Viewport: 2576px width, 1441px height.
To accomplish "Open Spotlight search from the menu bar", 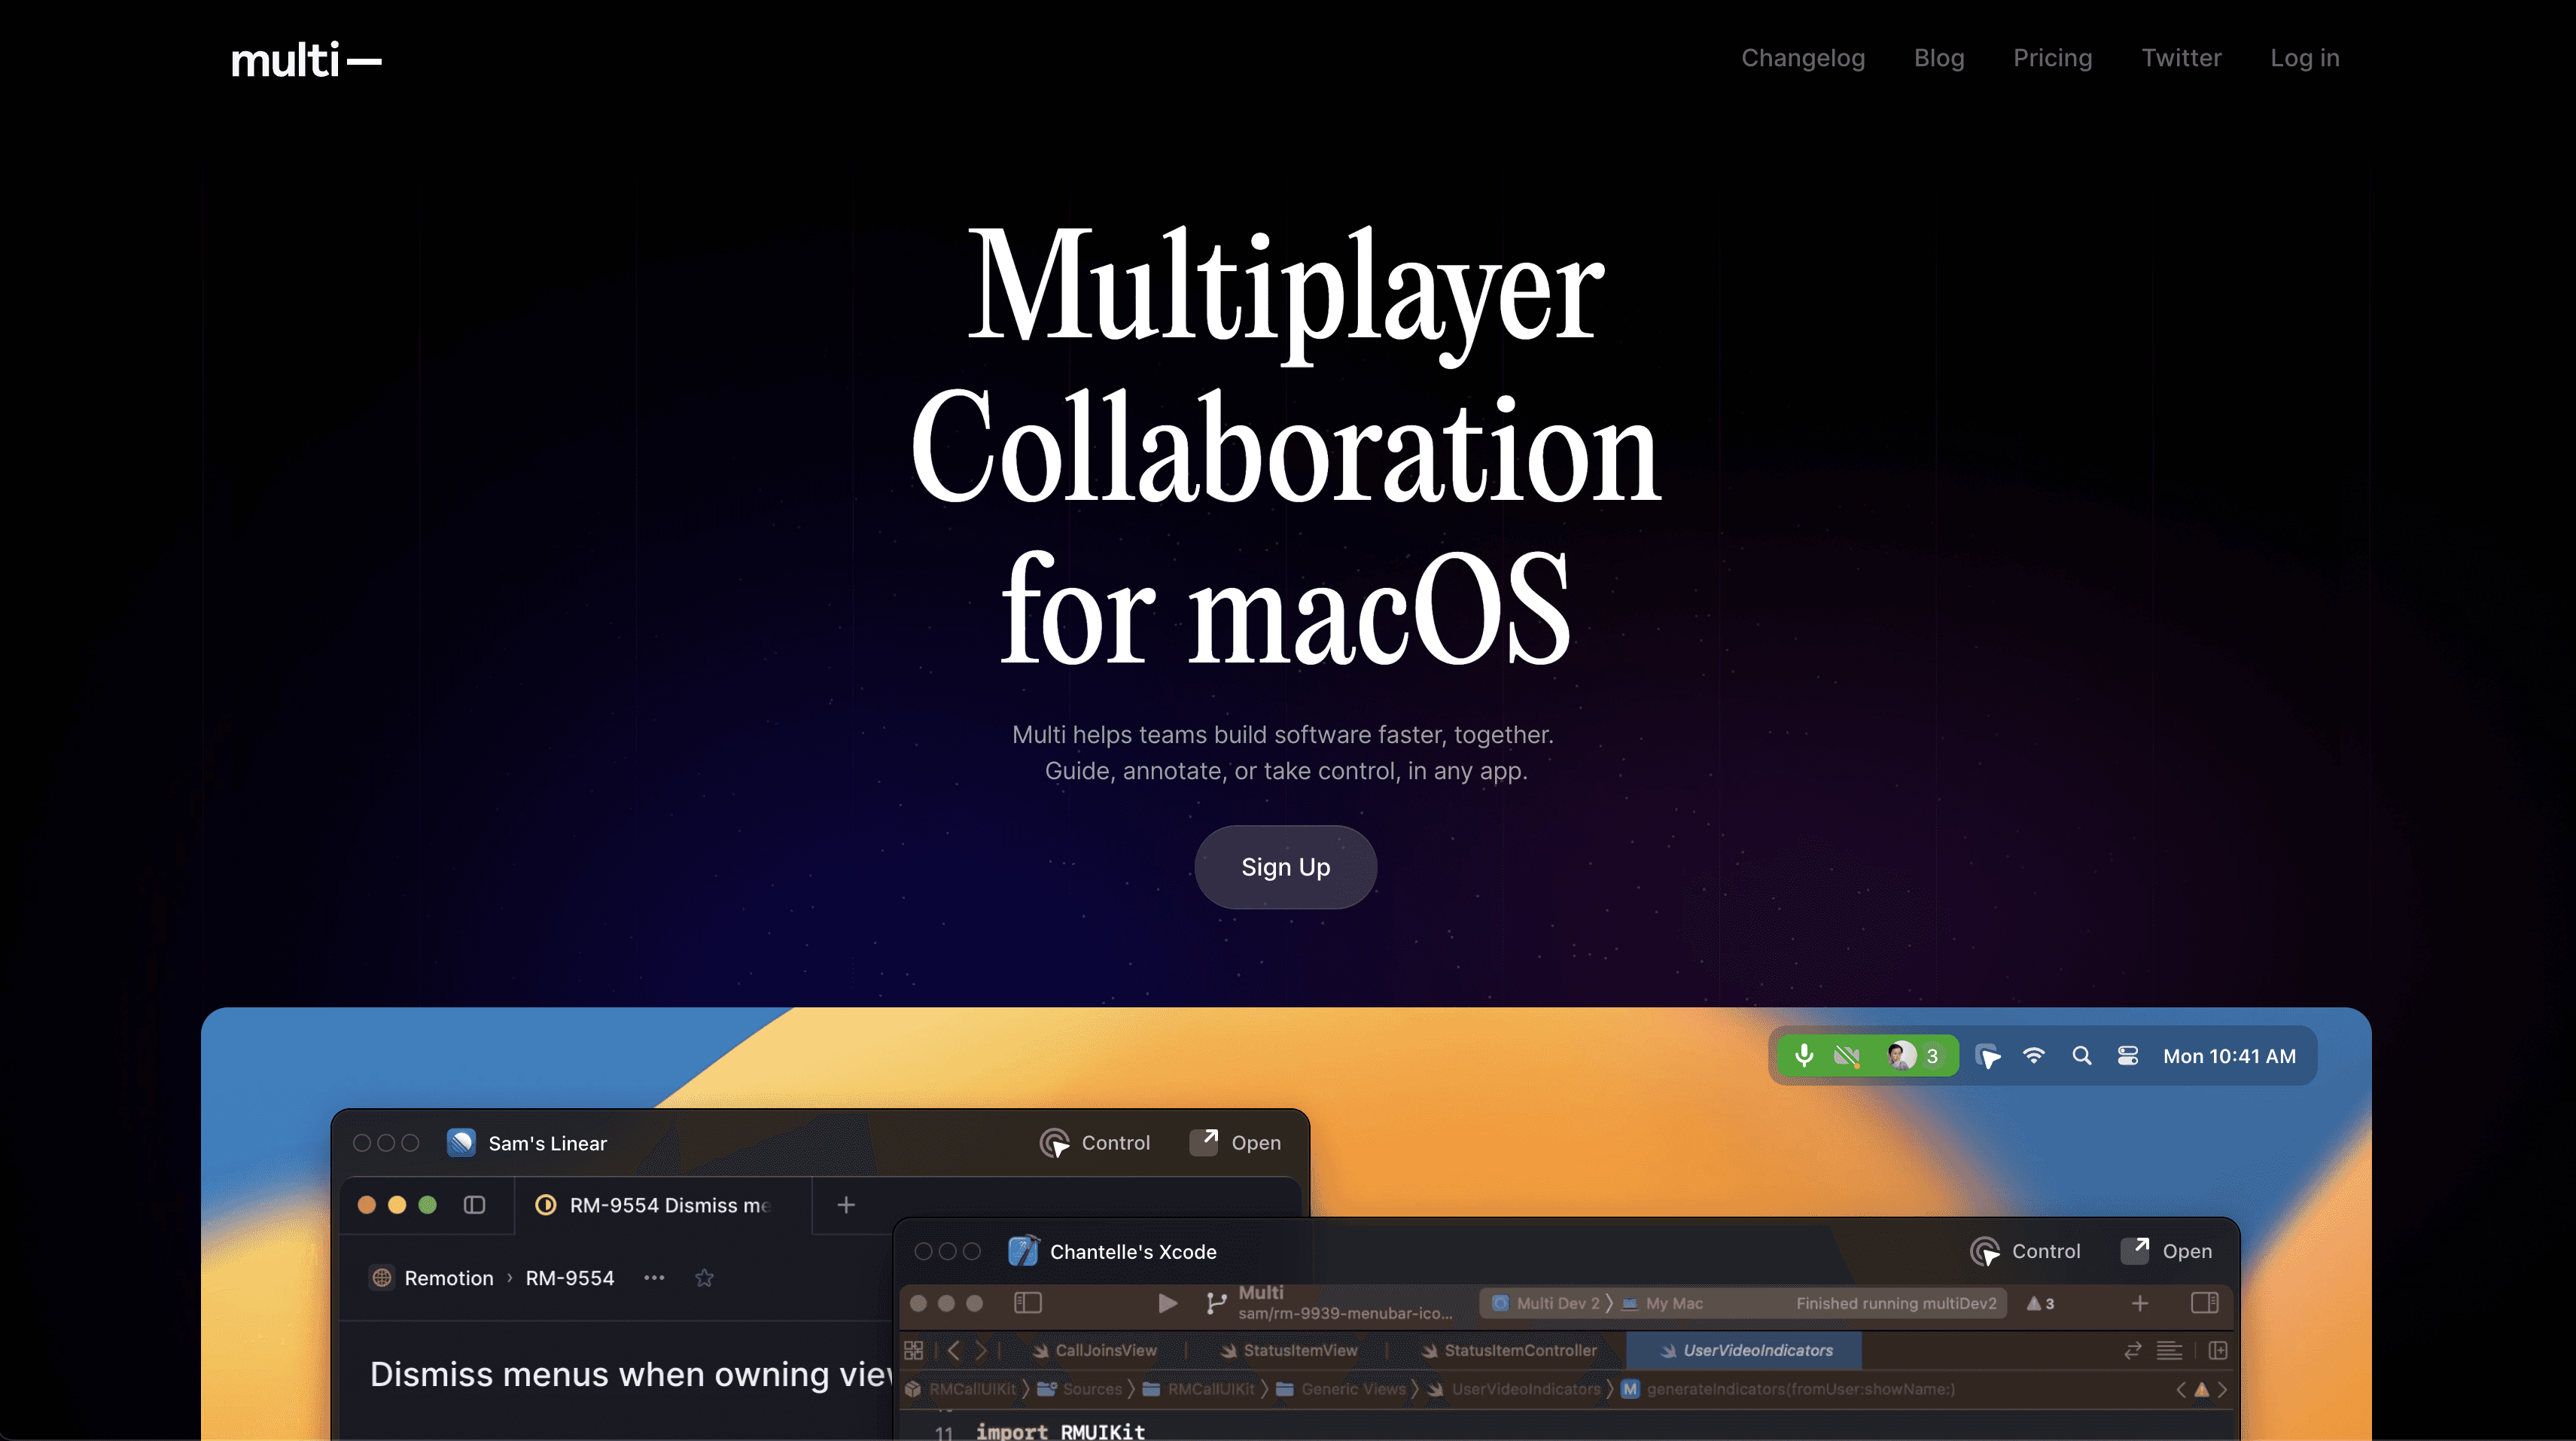I will click(x=2082, y=1055).
